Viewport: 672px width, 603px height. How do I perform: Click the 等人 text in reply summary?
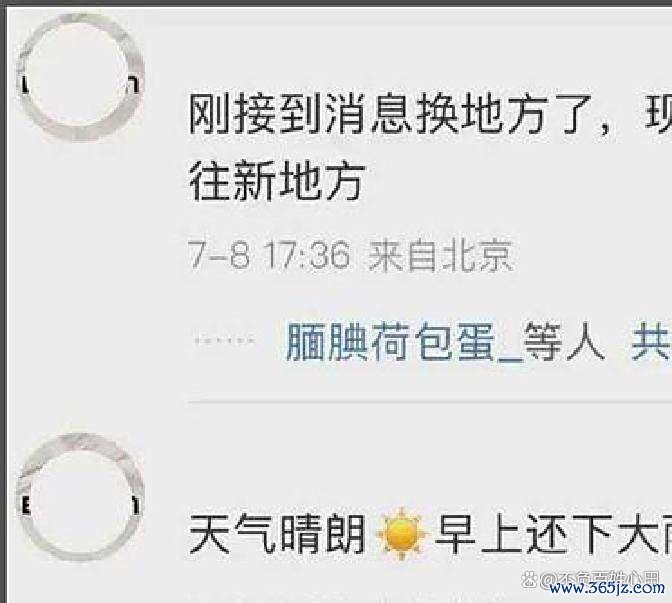coord(565,342)
